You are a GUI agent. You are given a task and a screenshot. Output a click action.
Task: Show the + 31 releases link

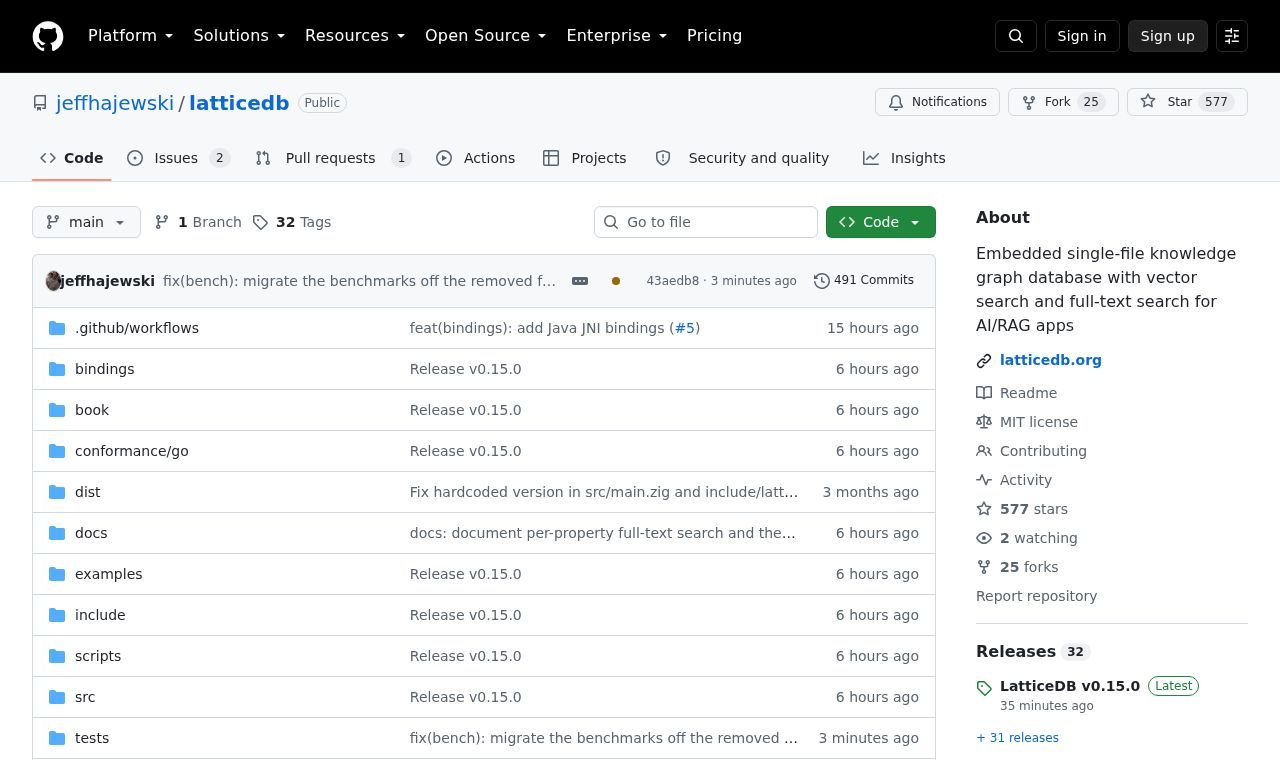click(x=1017, y=738)
